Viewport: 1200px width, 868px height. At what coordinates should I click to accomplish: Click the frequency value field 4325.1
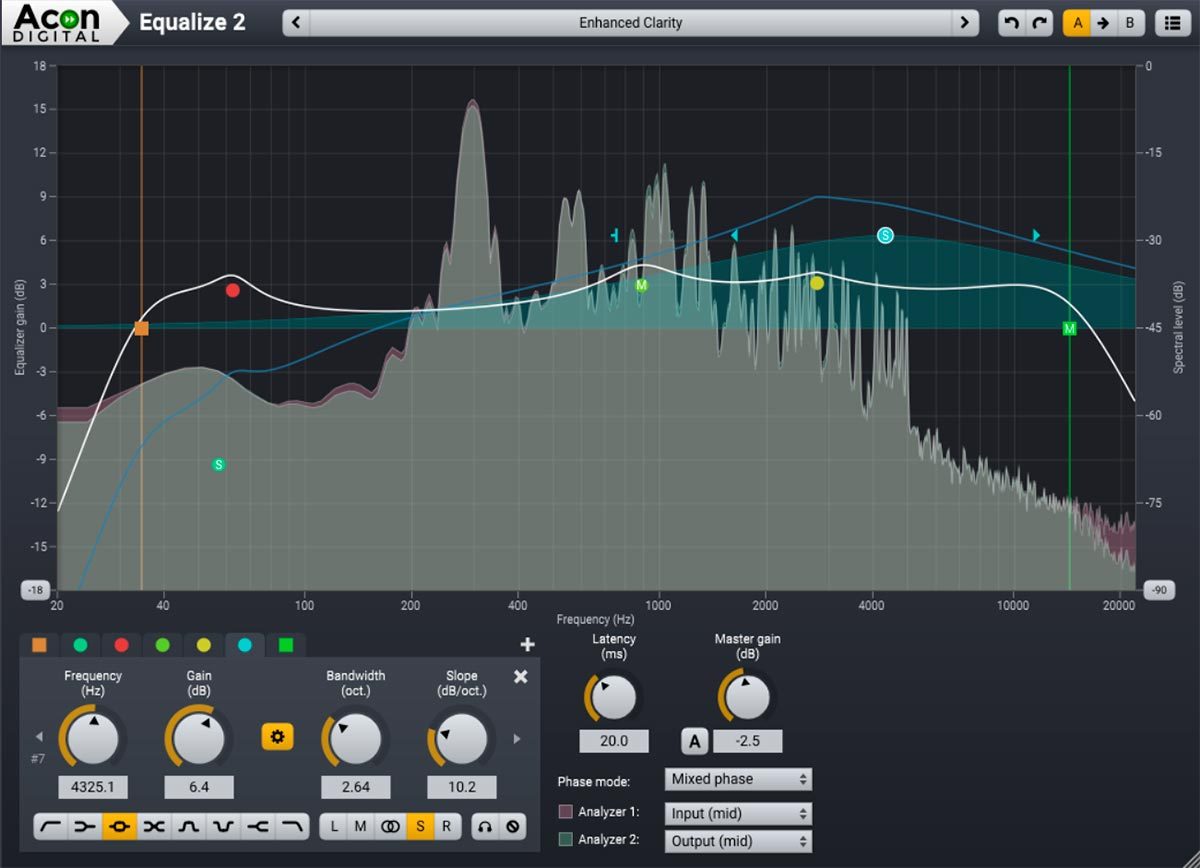click(x=92, y=787)
